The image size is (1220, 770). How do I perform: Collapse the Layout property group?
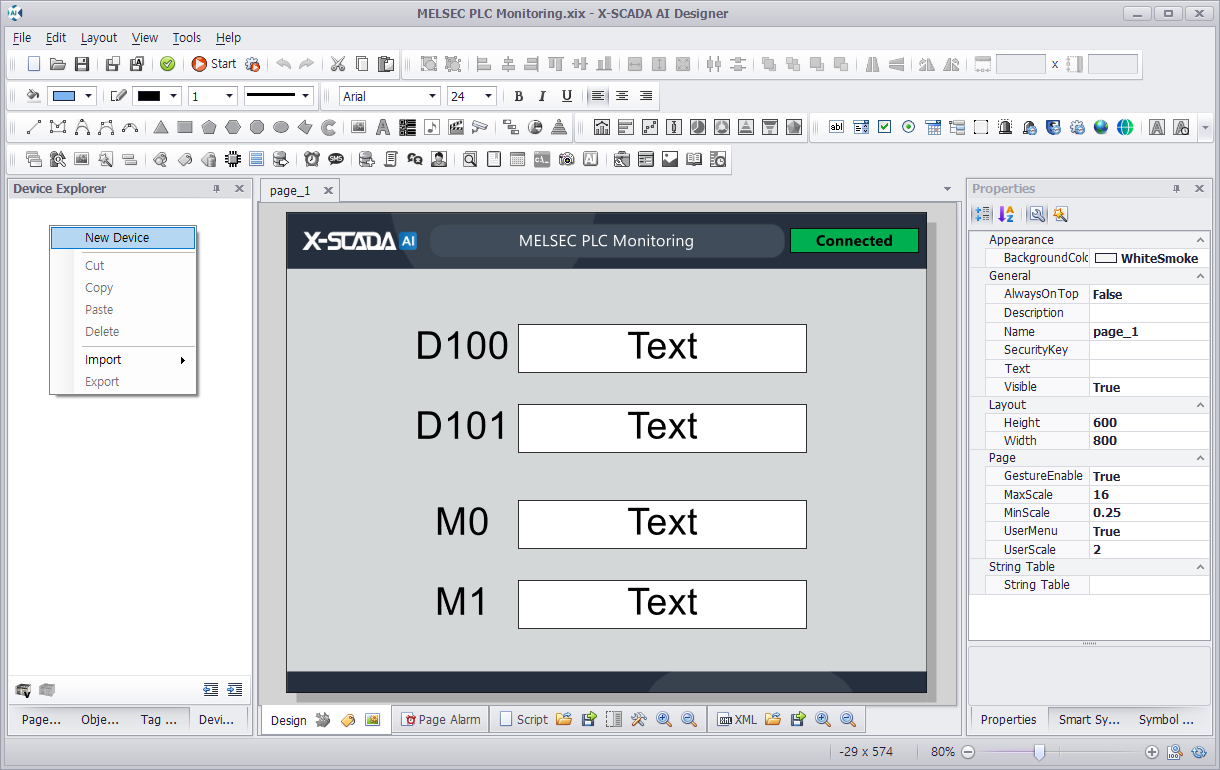[1200, 405]
